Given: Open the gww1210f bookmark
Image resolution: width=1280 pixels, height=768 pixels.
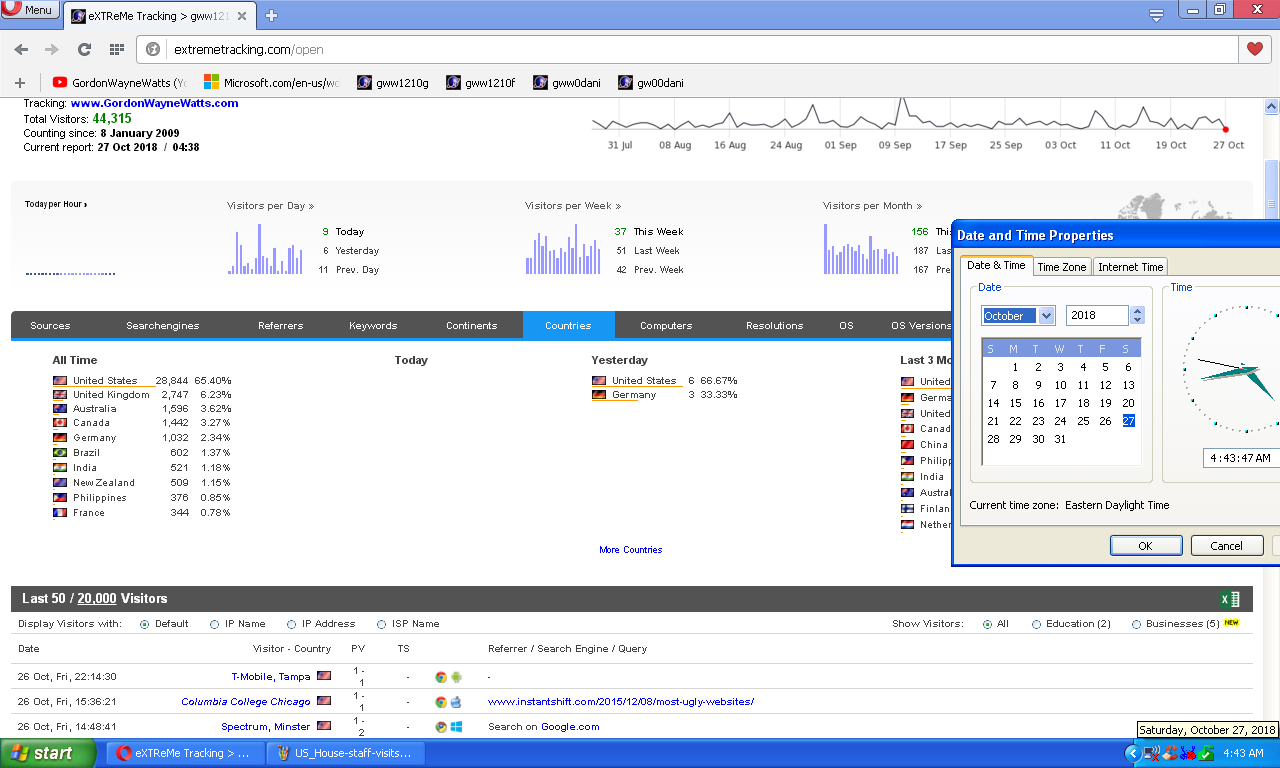Looking at the screenshot, I should point(481,83).
